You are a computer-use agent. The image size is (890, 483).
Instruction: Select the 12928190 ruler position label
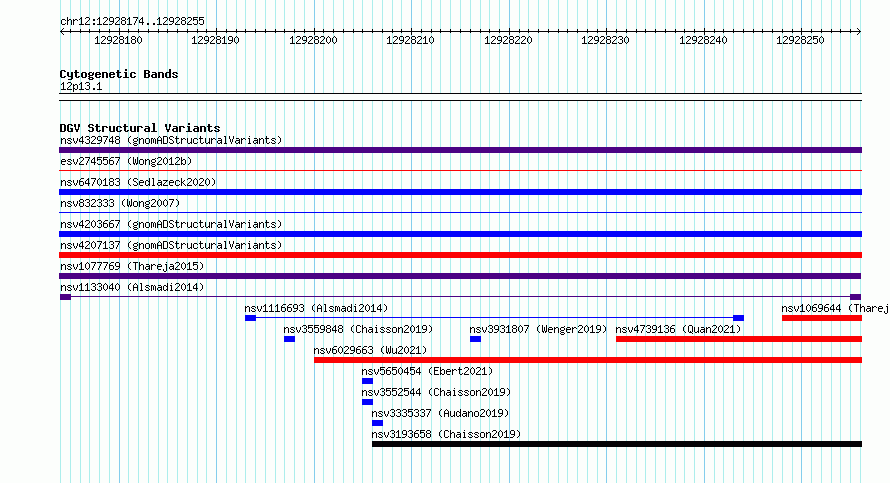[x=215, y=40]
